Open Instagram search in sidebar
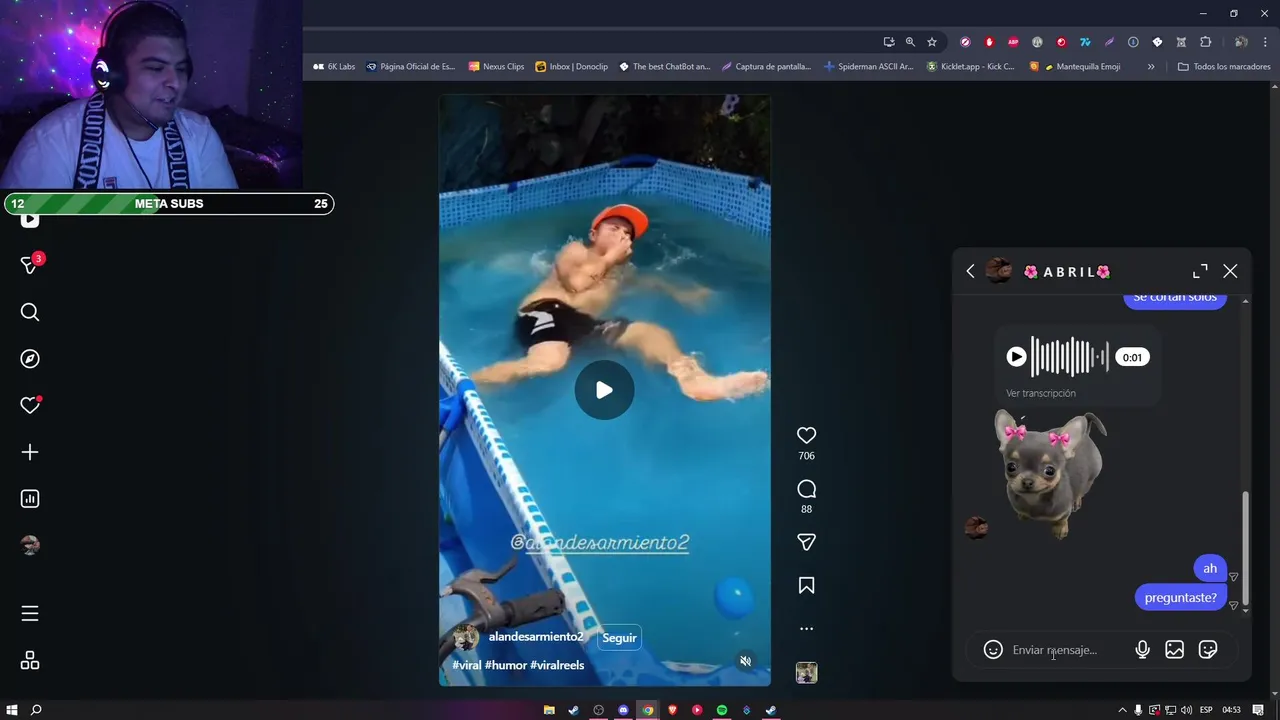 30,312
